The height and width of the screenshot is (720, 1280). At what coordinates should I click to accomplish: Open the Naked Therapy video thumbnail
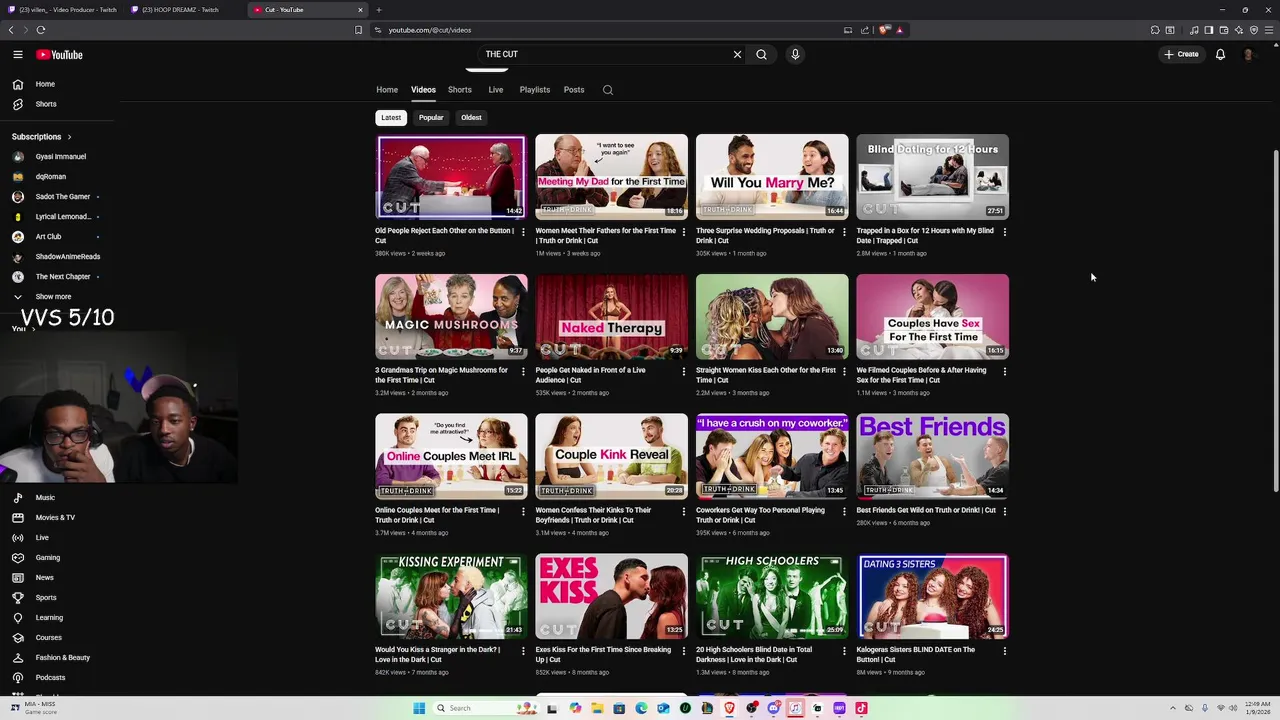(x=611, y=317)
